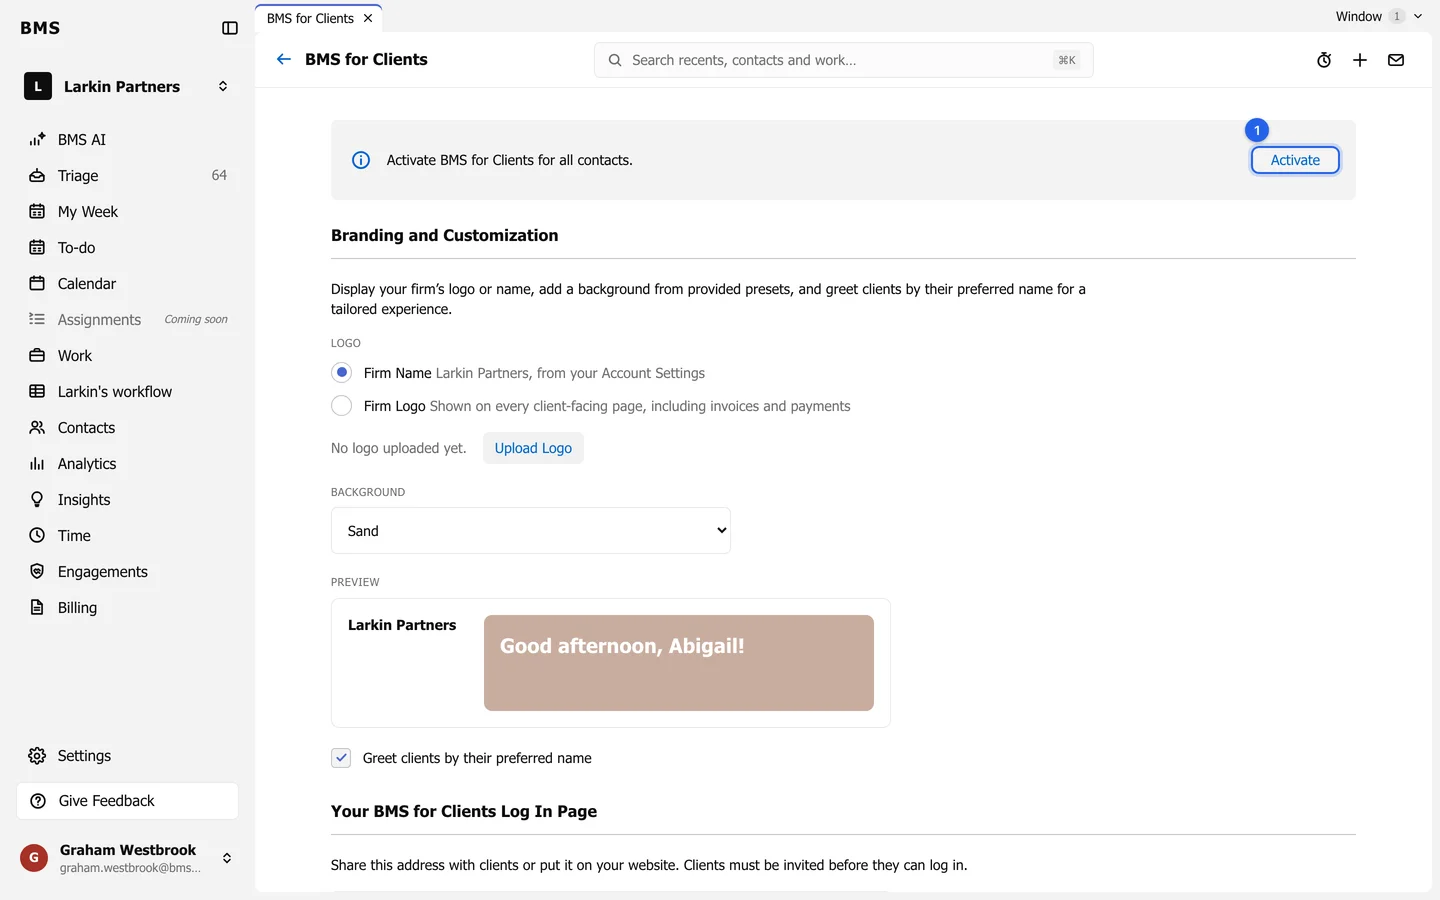Open the Triage inbox
Image resolution: width=1440 pixels, height=900 pixels.
coord(128,176)
